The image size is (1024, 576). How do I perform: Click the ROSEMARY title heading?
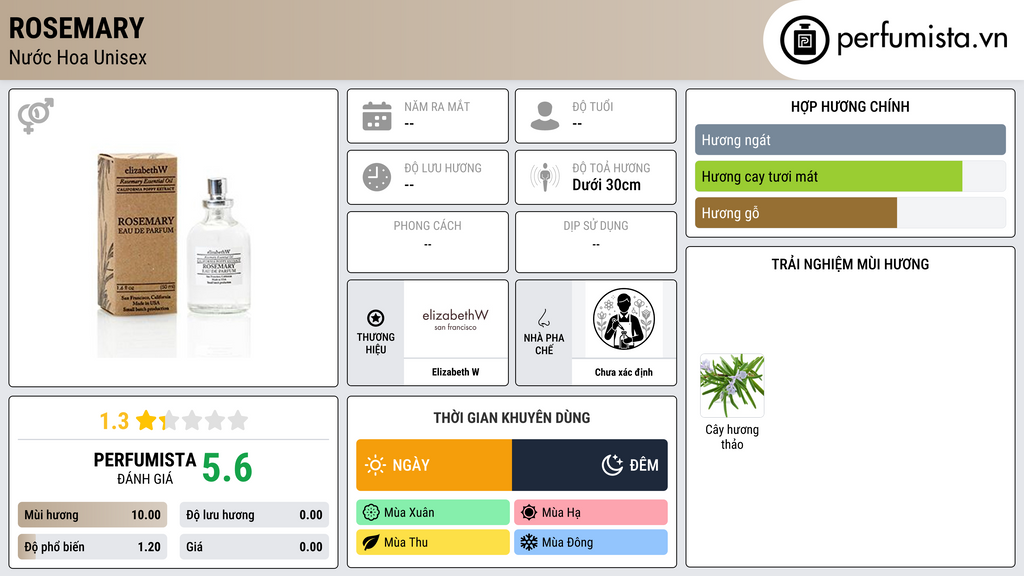(76, 28)
